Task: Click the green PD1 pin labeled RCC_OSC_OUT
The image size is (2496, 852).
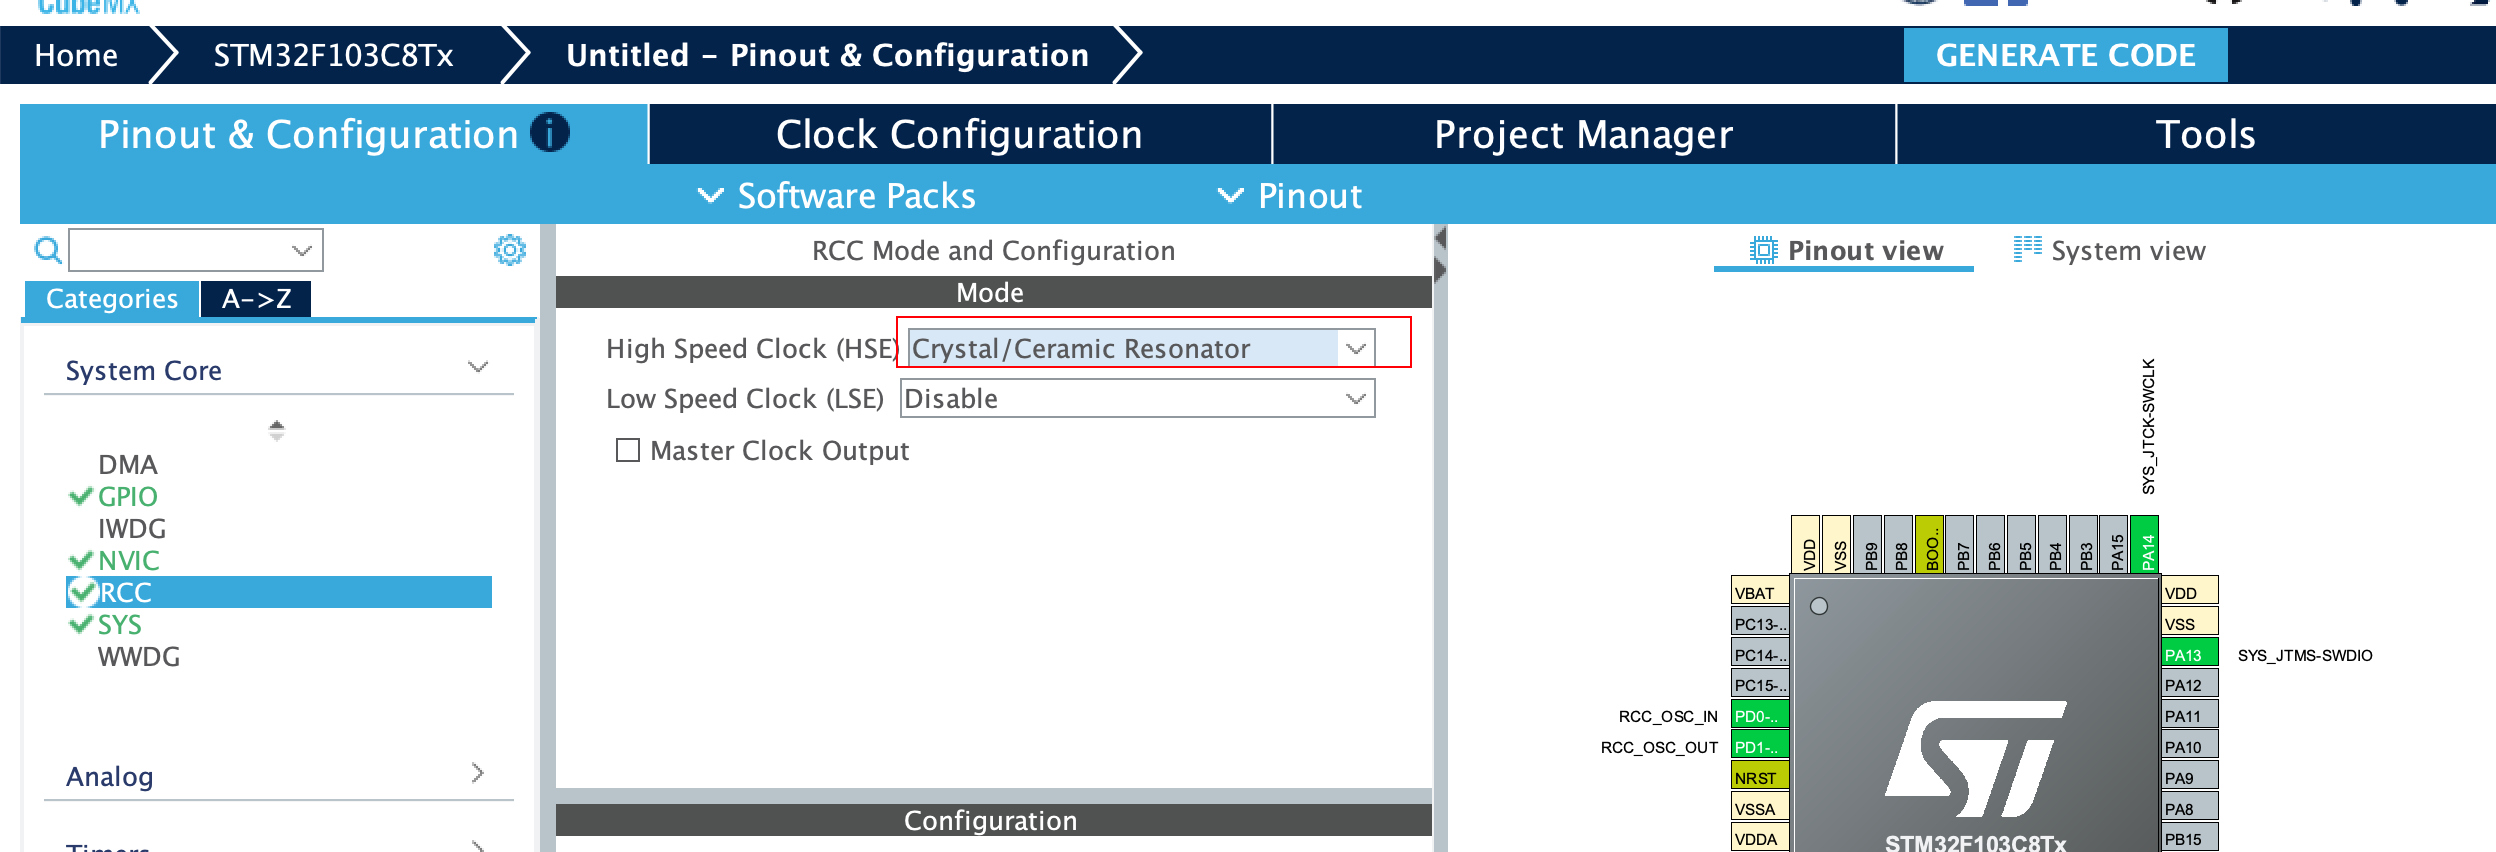Action: point(1760,746)
